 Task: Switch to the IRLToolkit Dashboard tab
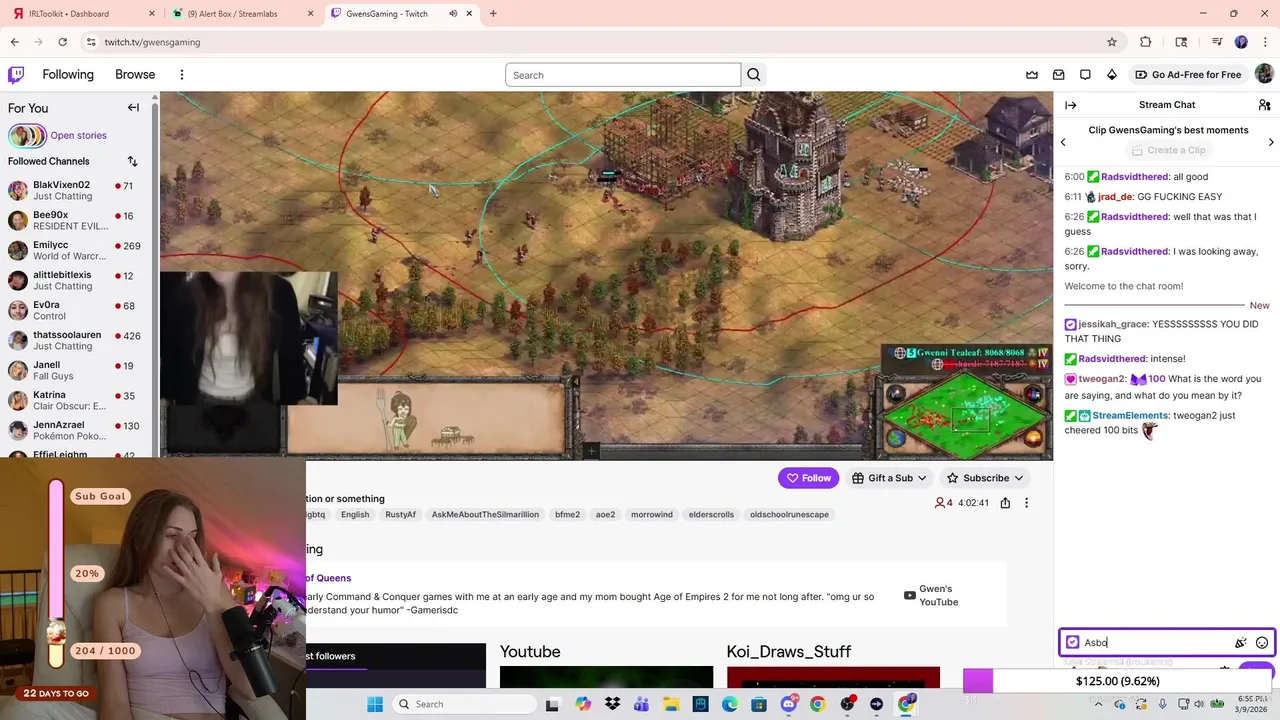click(82, 14)
